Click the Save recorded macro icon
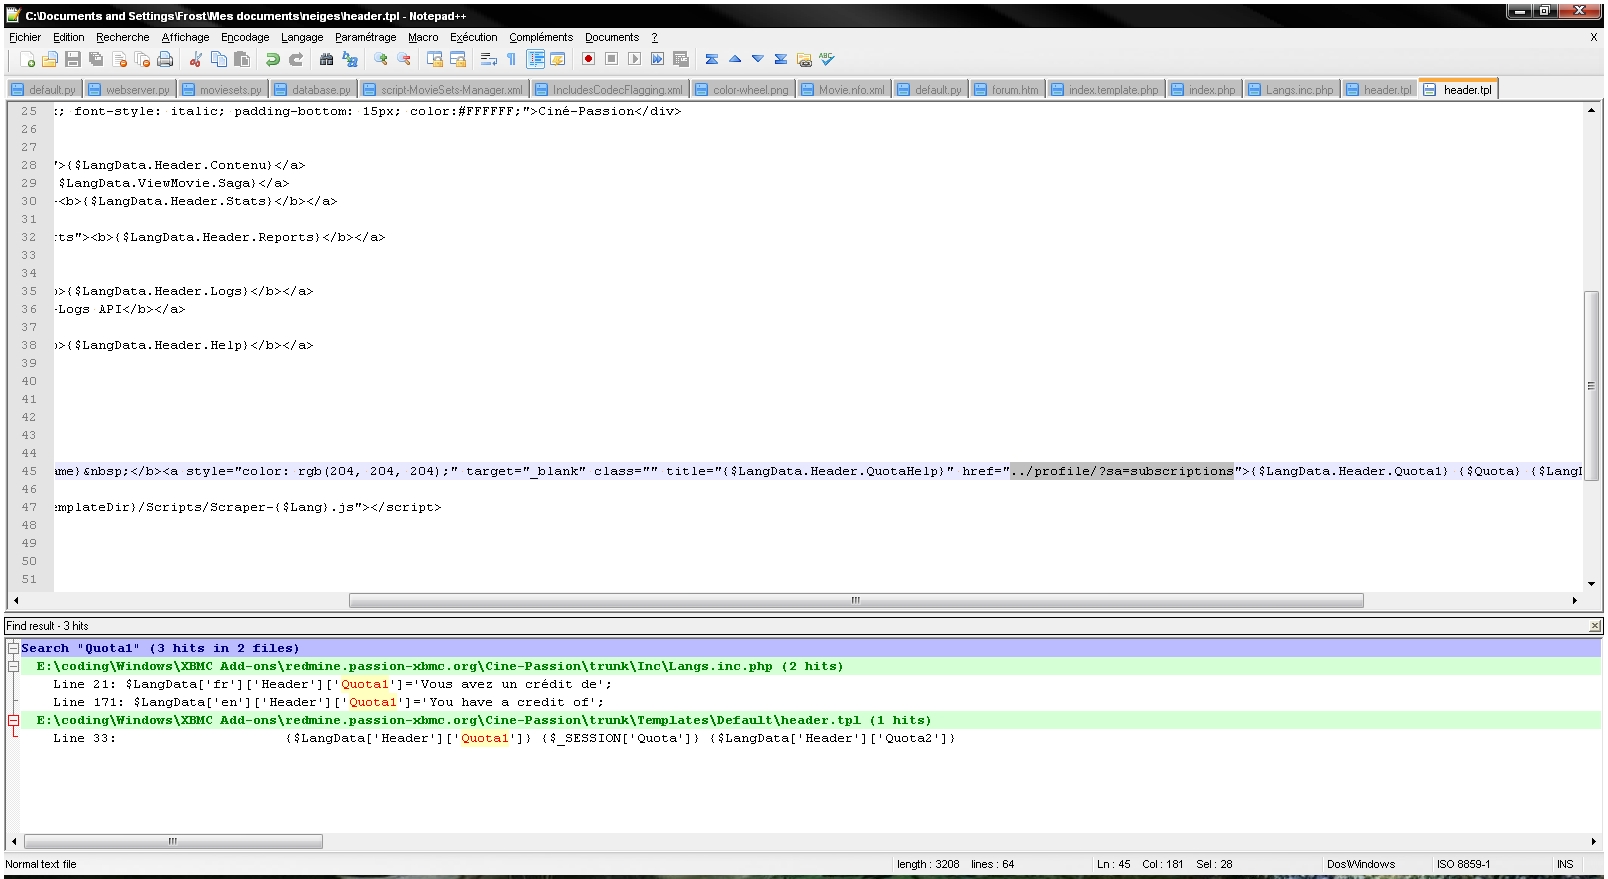Screen dimensions: 1608x879 coord(681,60)
